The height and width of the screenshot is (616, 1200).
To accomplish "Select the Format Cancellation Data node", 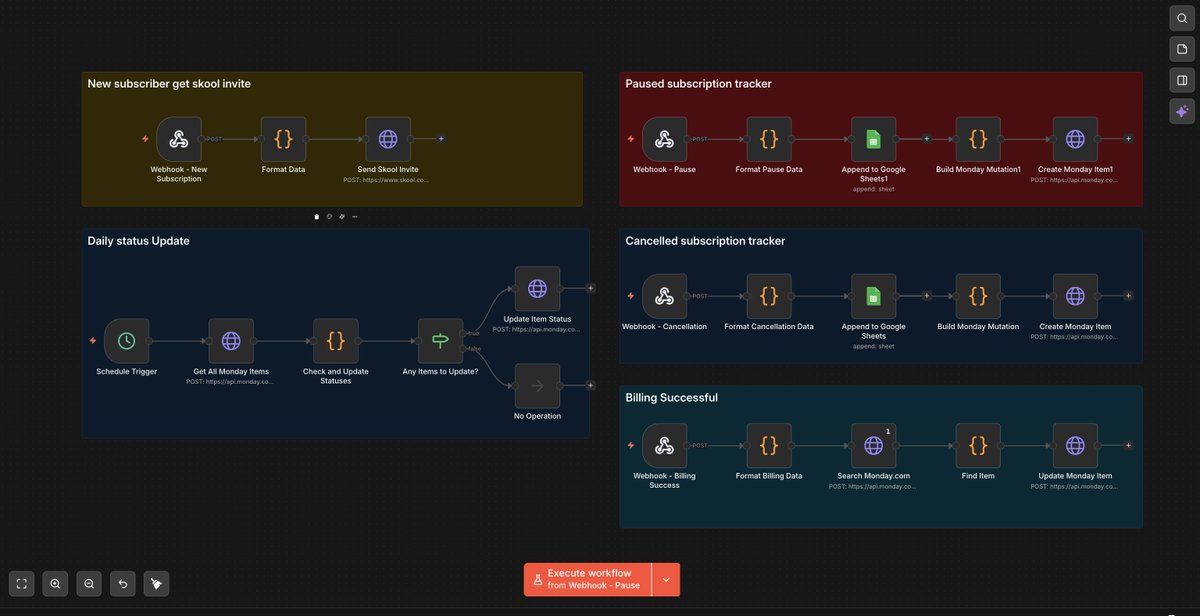I will pos(769,296).
